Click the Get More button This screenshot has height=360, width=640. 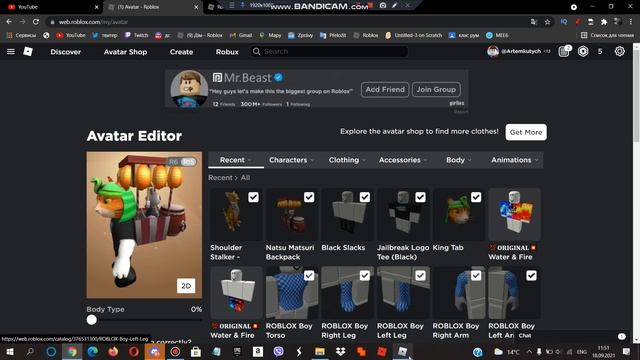[526, 132]
